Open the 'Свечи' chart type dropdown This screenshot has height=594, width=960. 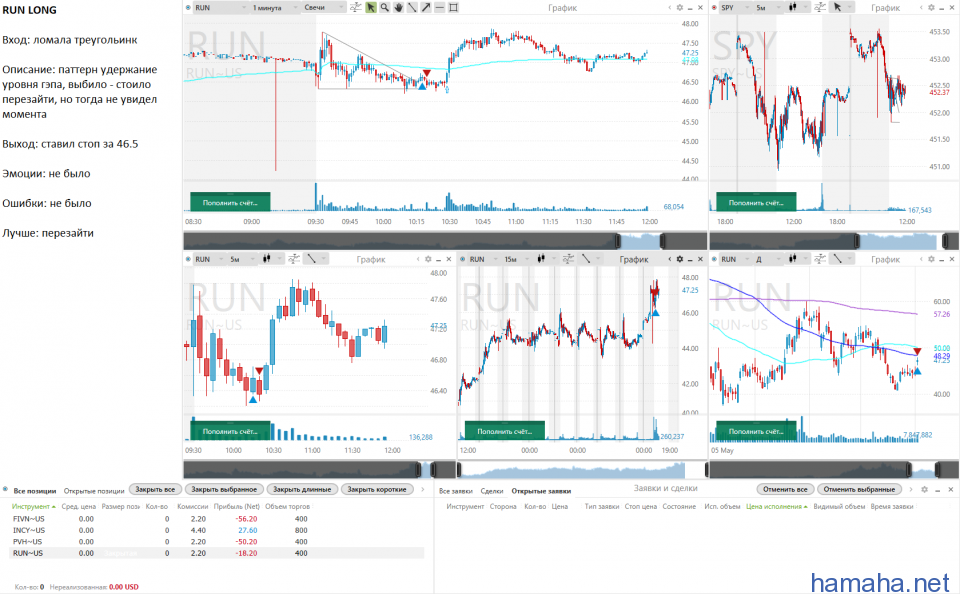(324, 8)
